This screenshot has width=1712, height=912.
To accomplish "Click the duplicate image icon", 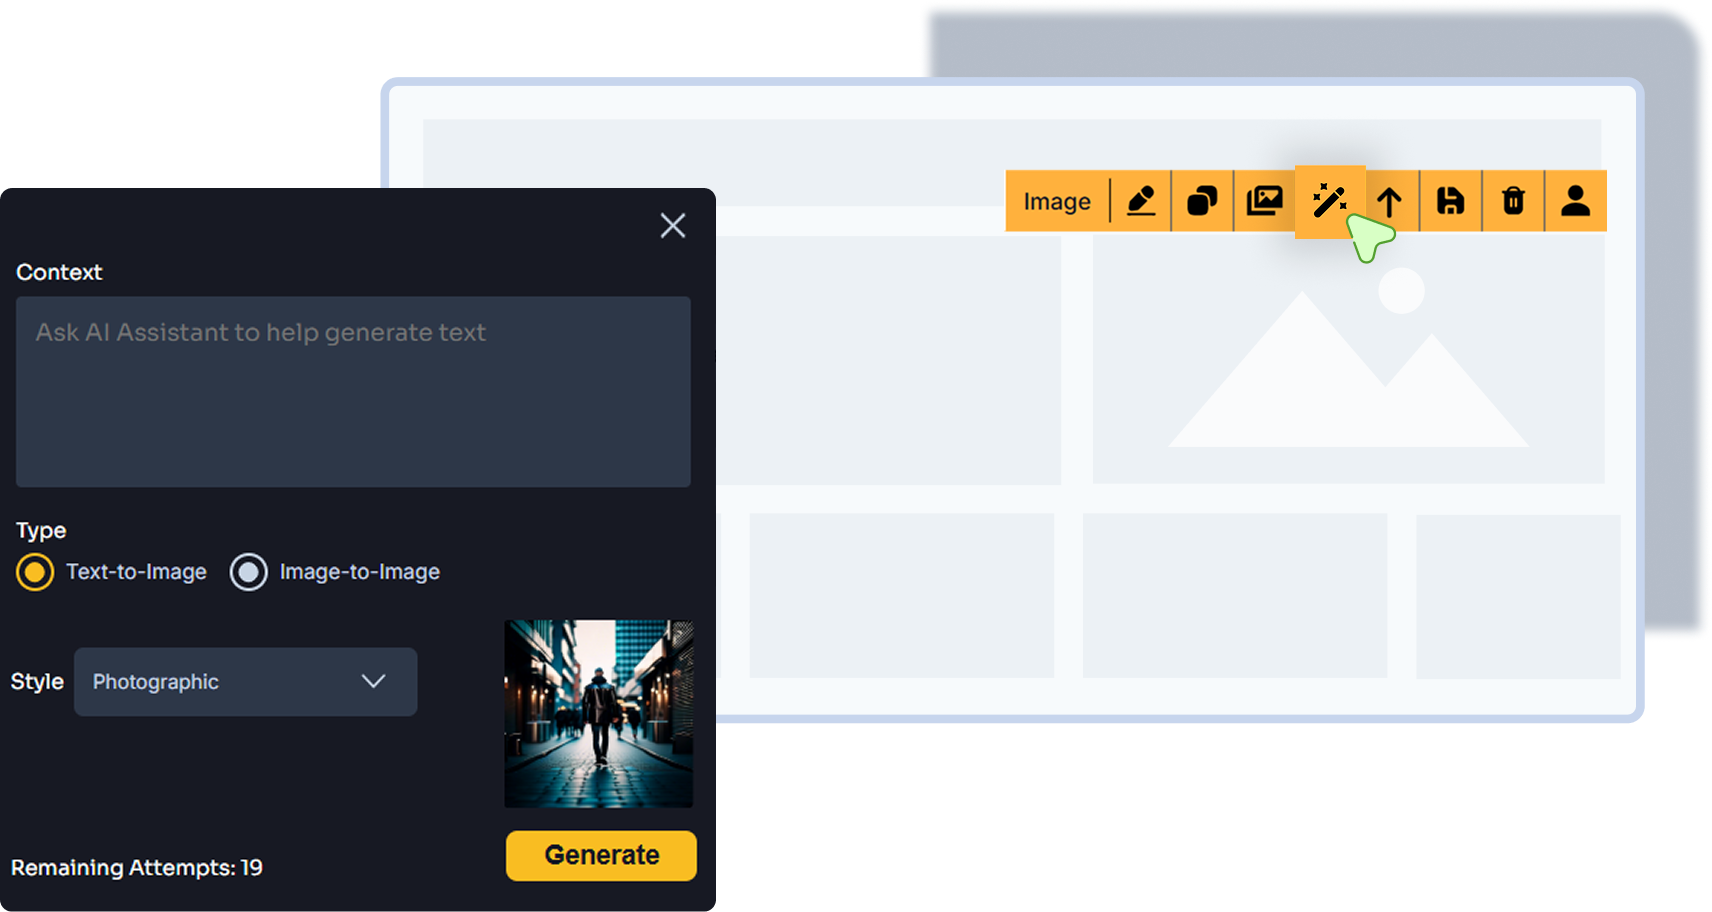I will tap(1202, 200).
